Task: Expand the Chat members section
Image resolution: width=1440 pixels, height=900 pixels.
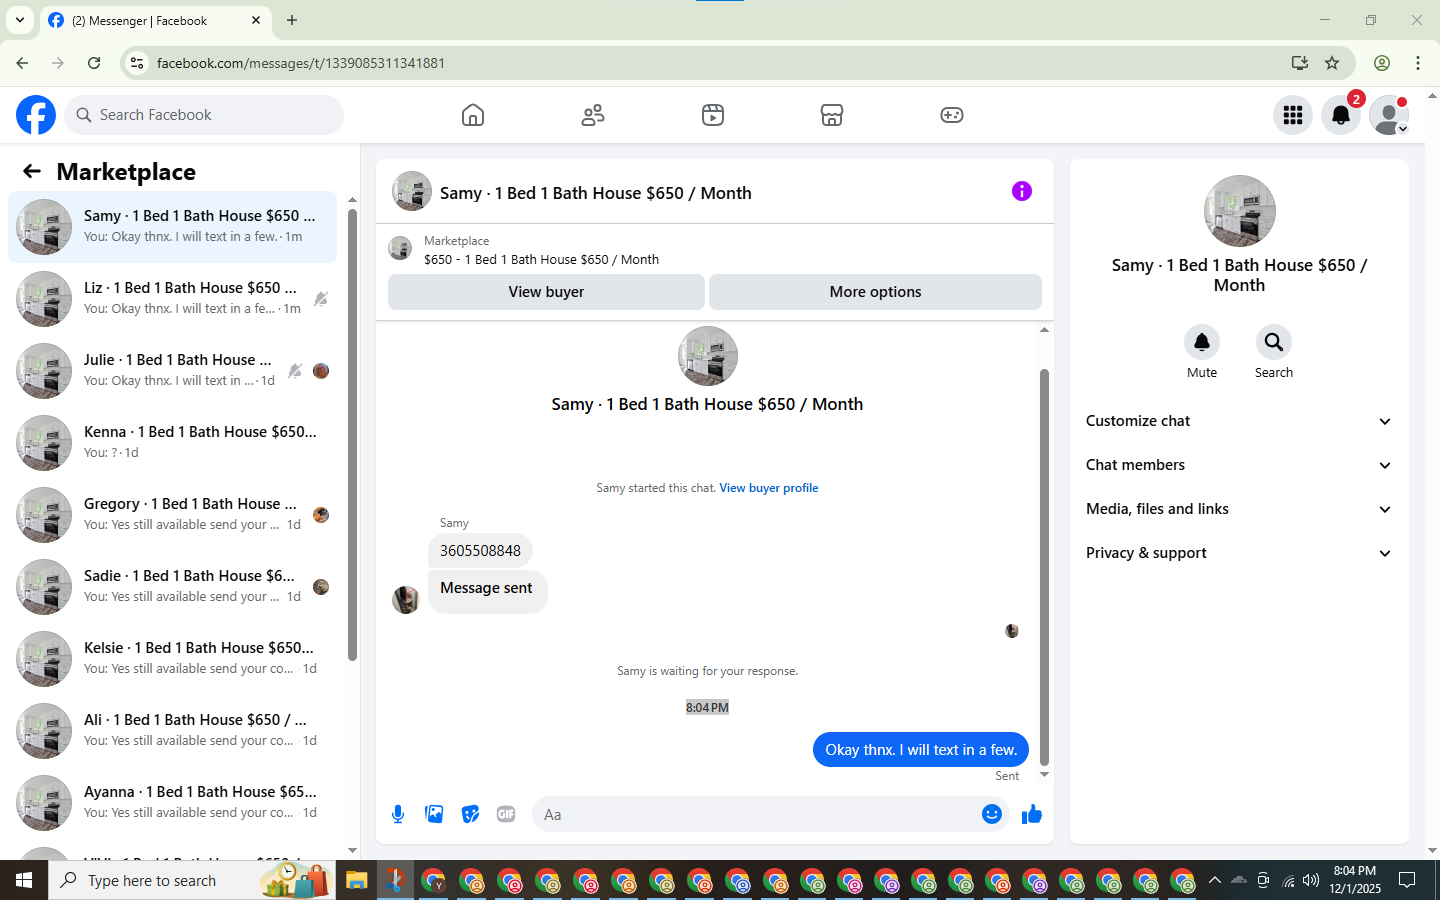Action: coord(1239,465)
